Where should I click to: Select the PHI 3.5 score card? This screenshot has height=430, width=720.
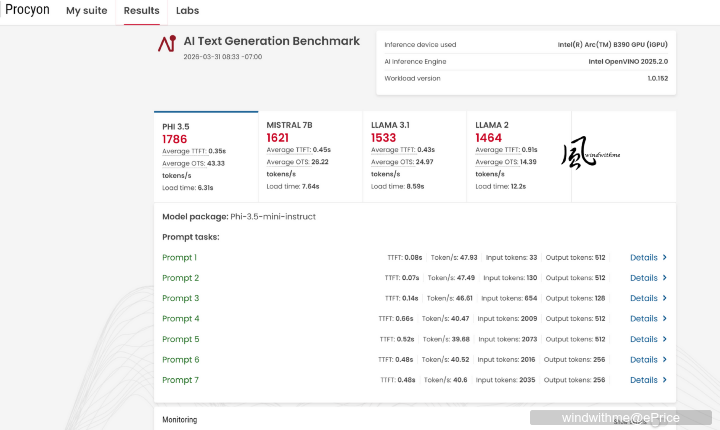pyautogui.click(x=206, y=156)
